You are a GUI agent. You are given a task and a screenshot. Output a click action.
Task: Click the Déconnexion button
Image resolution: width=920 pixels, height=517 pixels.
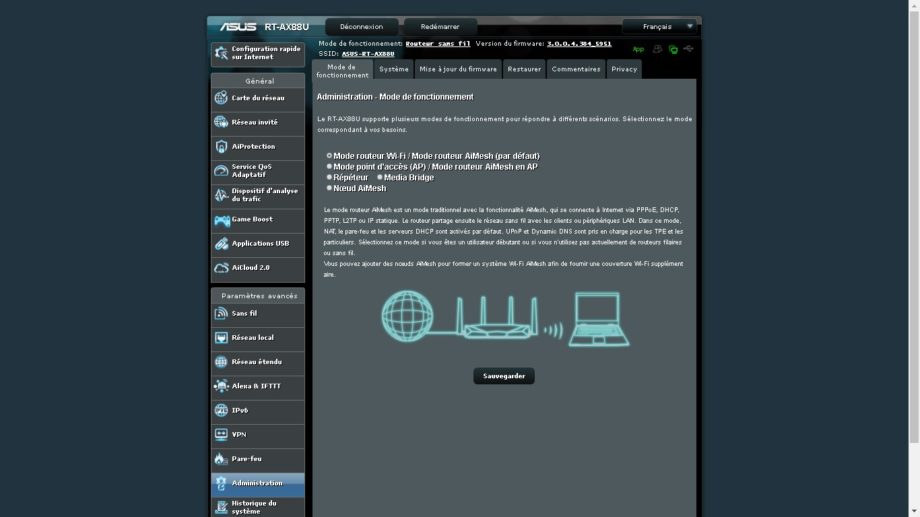(361, 27)
